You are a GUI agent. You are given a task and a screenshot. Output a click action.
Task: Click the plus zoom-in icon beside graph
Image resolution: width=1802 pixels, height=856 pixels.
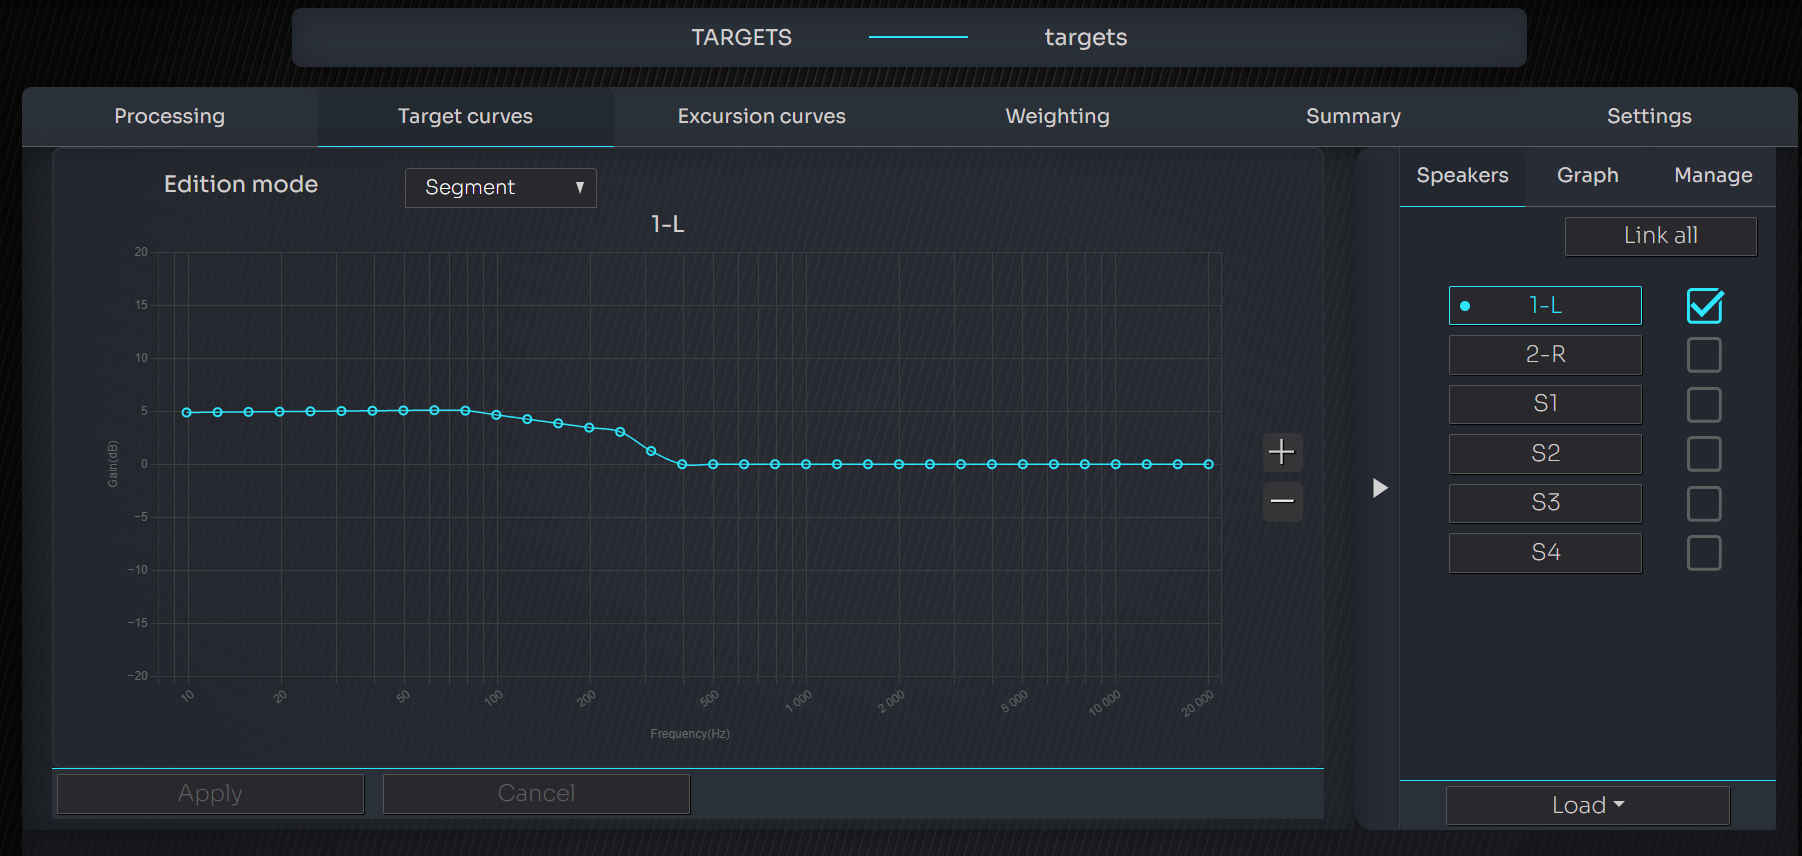[x=1282, y=452]
